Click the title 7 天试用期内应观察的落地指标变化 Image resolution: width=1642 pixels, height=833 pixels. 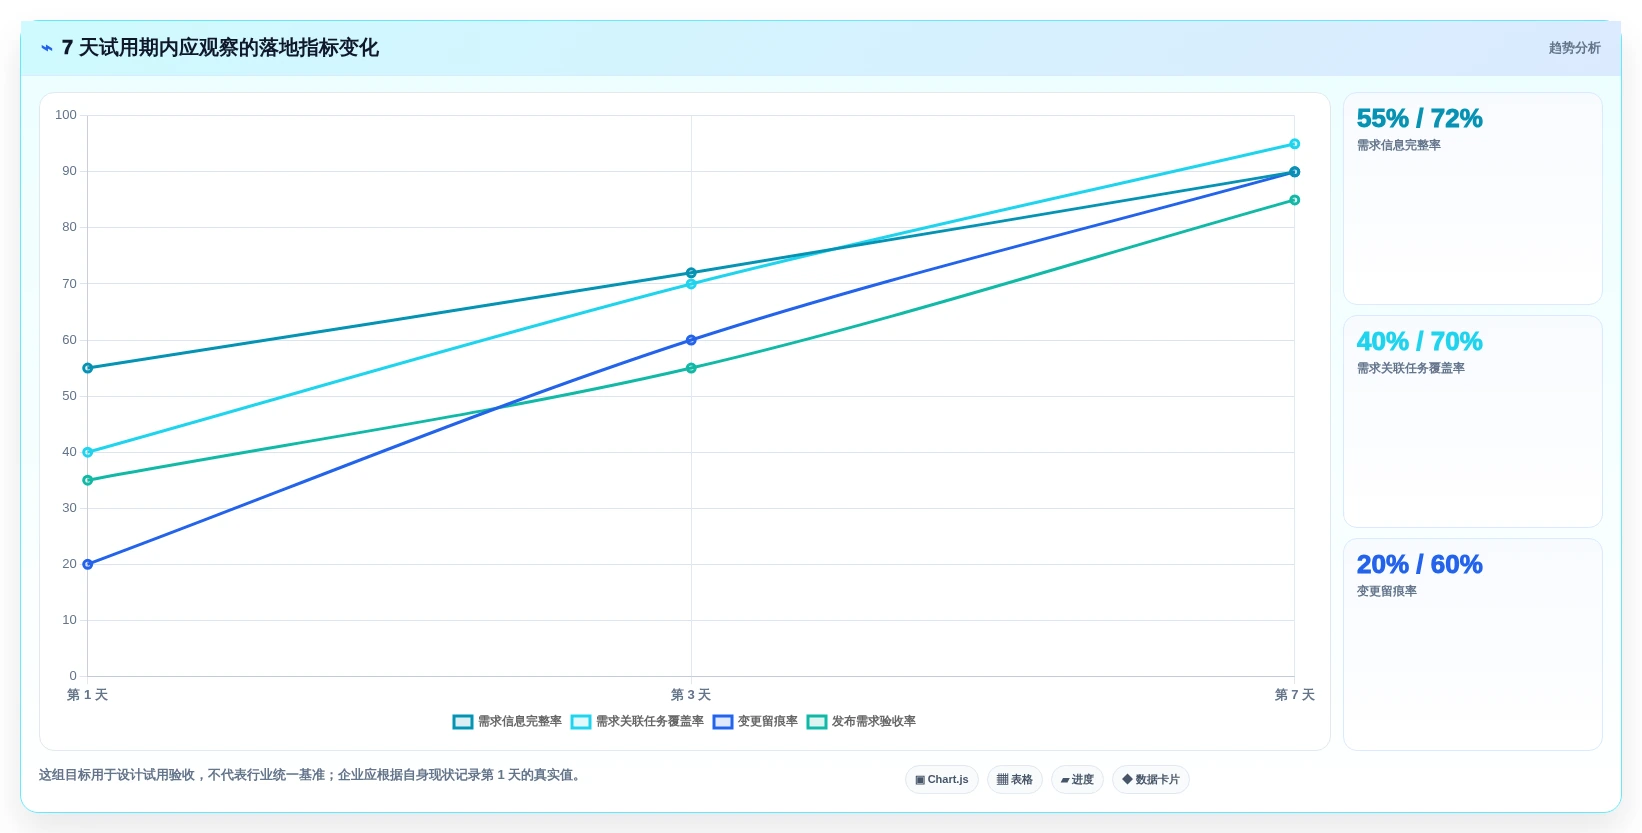point(220,48)
